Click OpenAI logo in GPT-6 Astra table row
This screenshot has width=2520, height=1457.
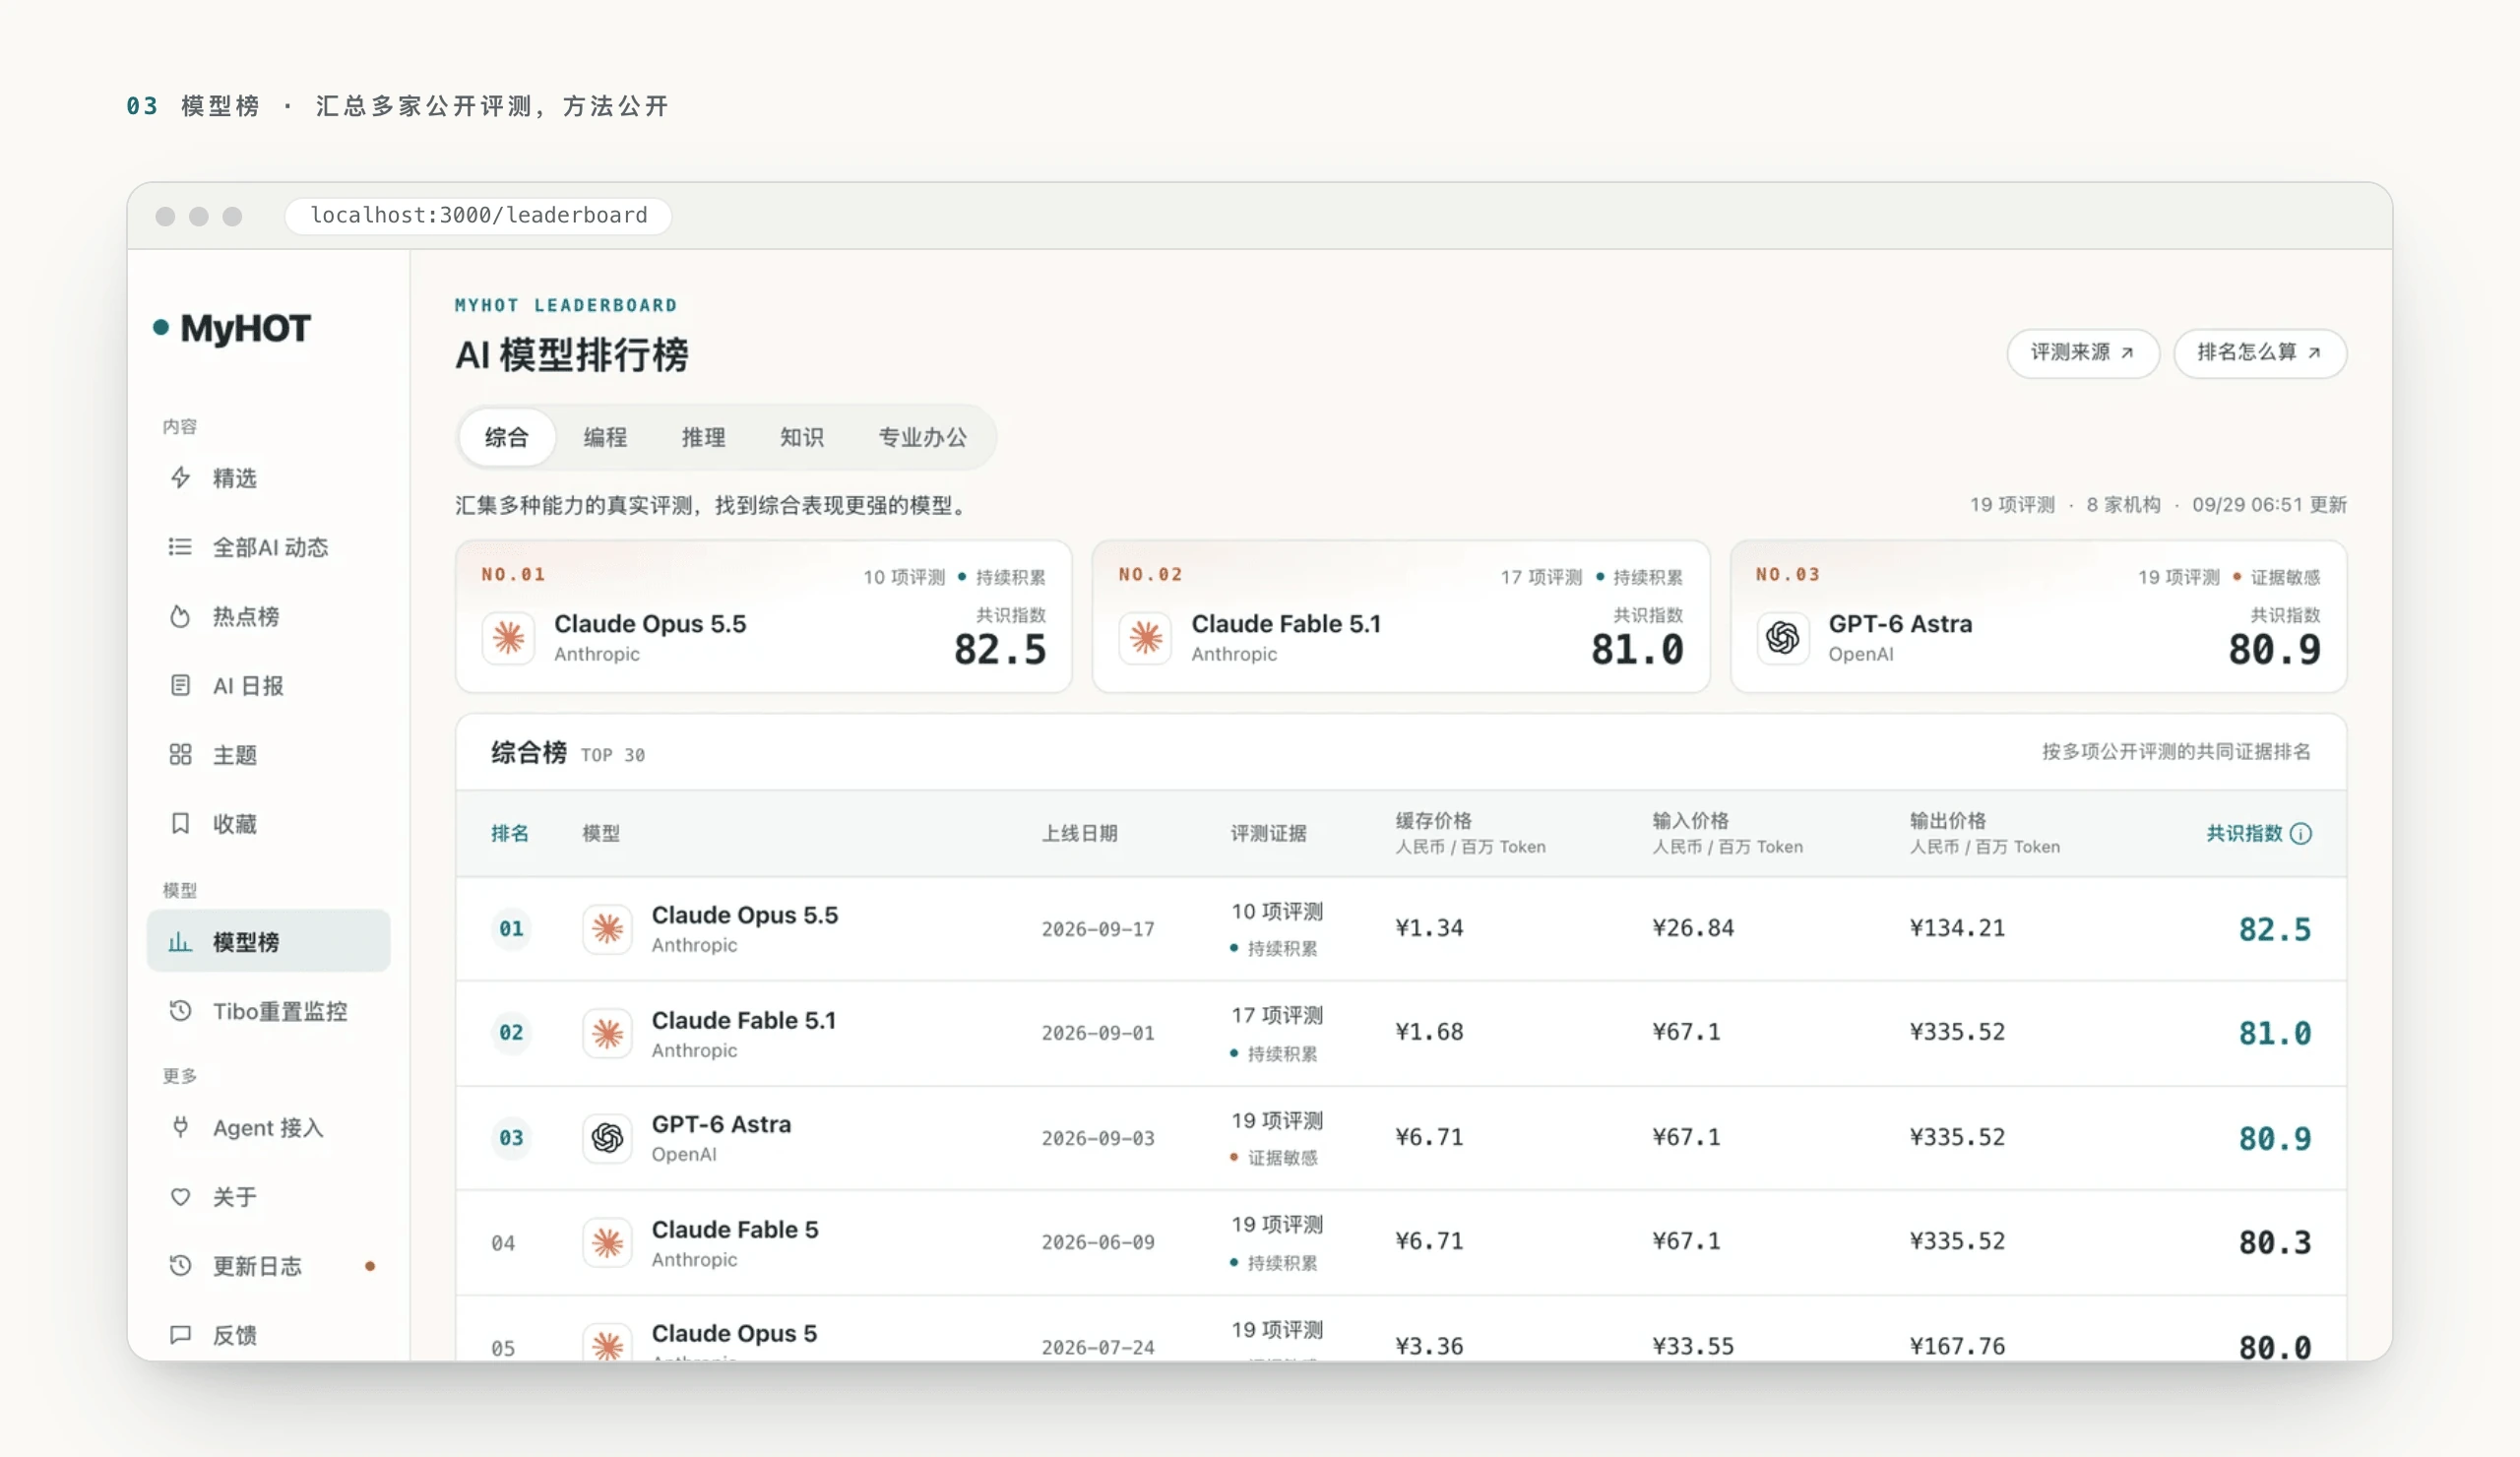click(607, 1138)
